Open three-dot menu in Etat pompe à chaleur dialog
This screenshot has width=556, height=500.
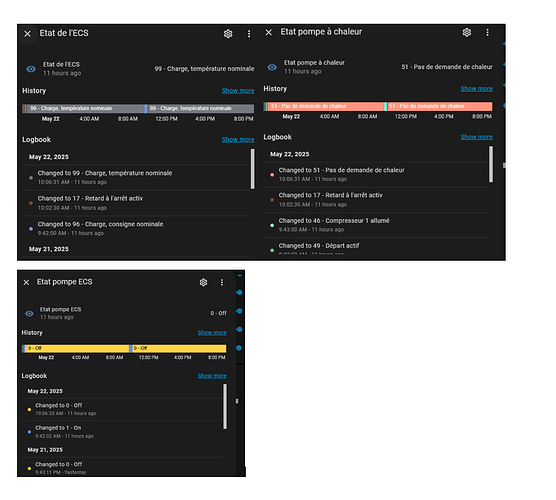tap(488, 32)
